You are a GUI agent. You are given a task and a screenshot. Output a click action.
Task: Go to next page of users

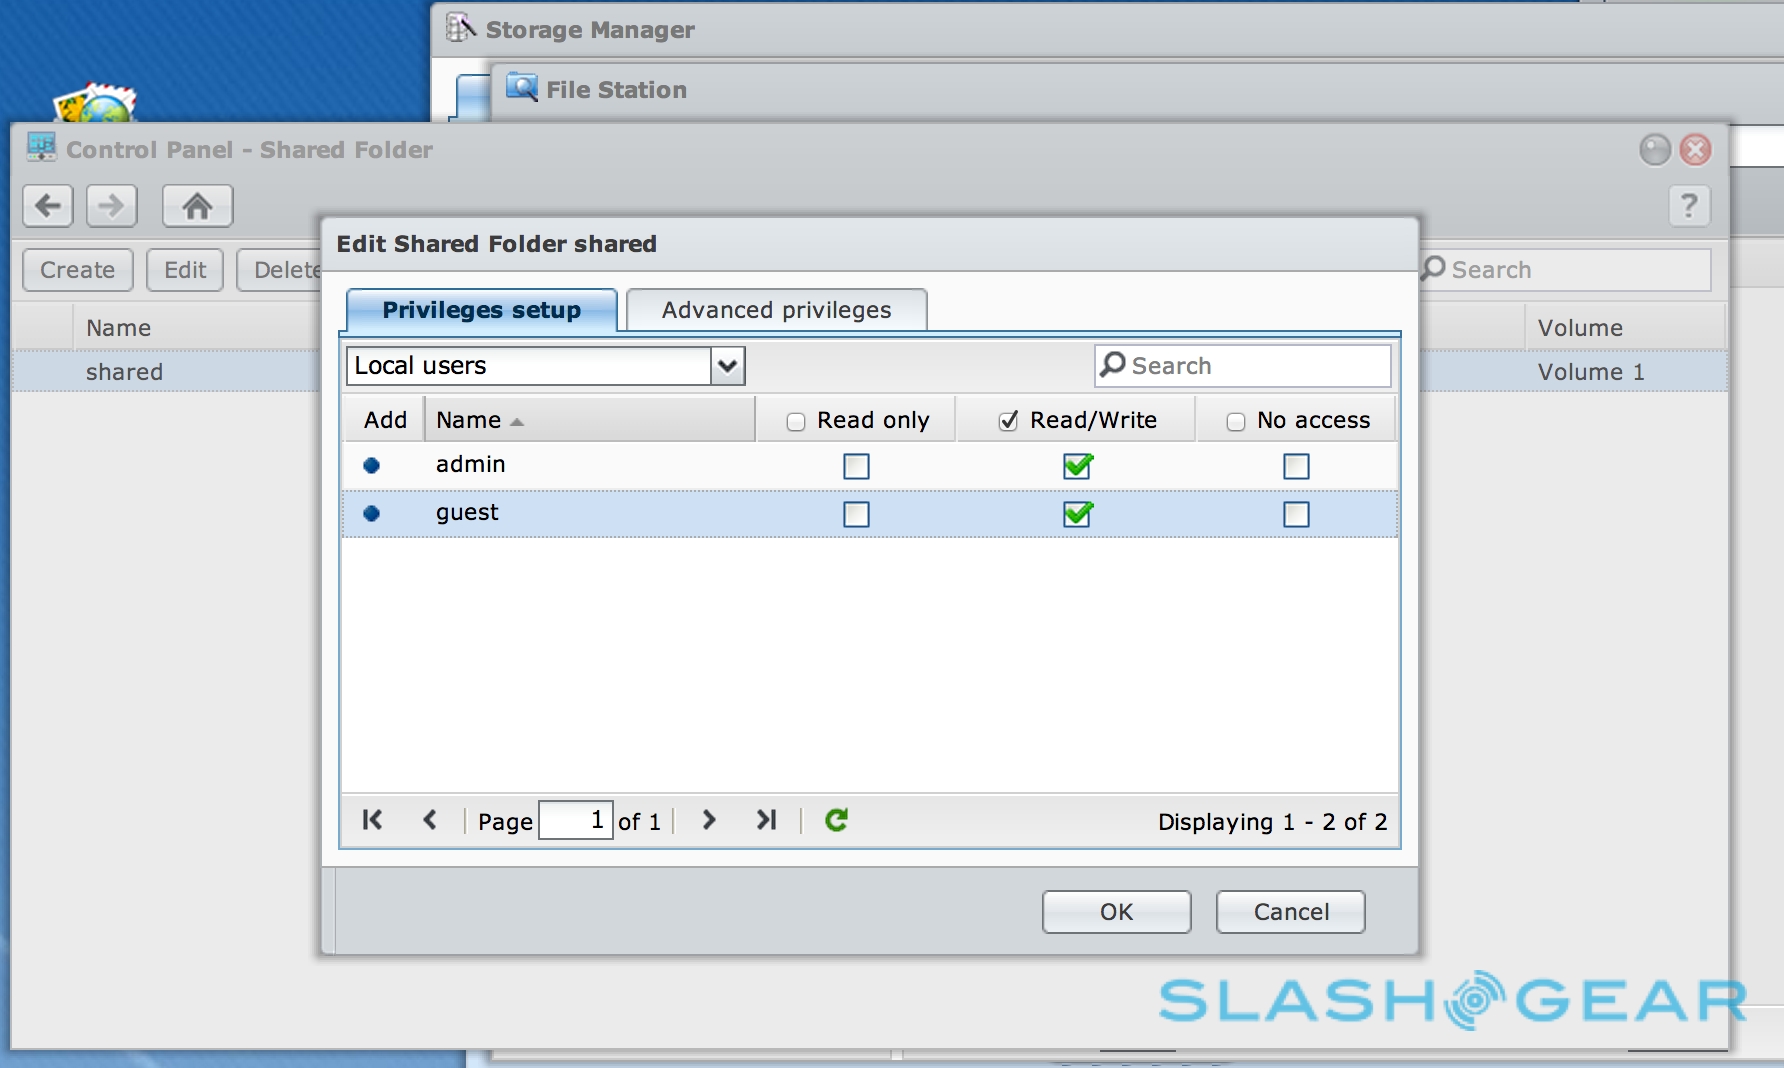(x=709, y=820)
